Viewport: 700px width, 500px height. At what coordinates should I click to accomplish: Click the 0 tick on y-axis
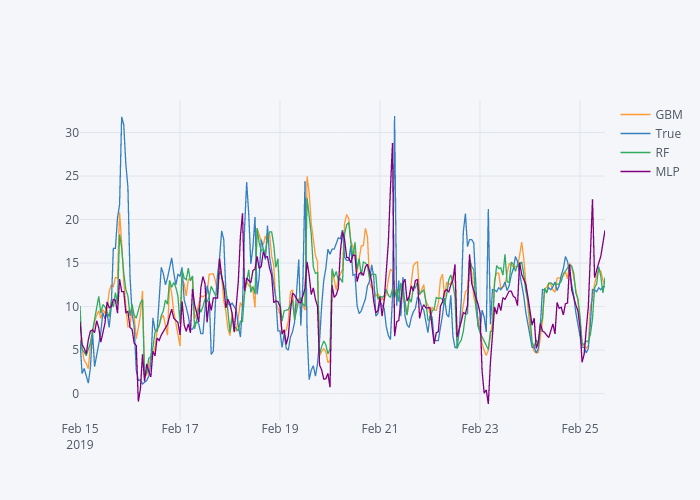75,393
